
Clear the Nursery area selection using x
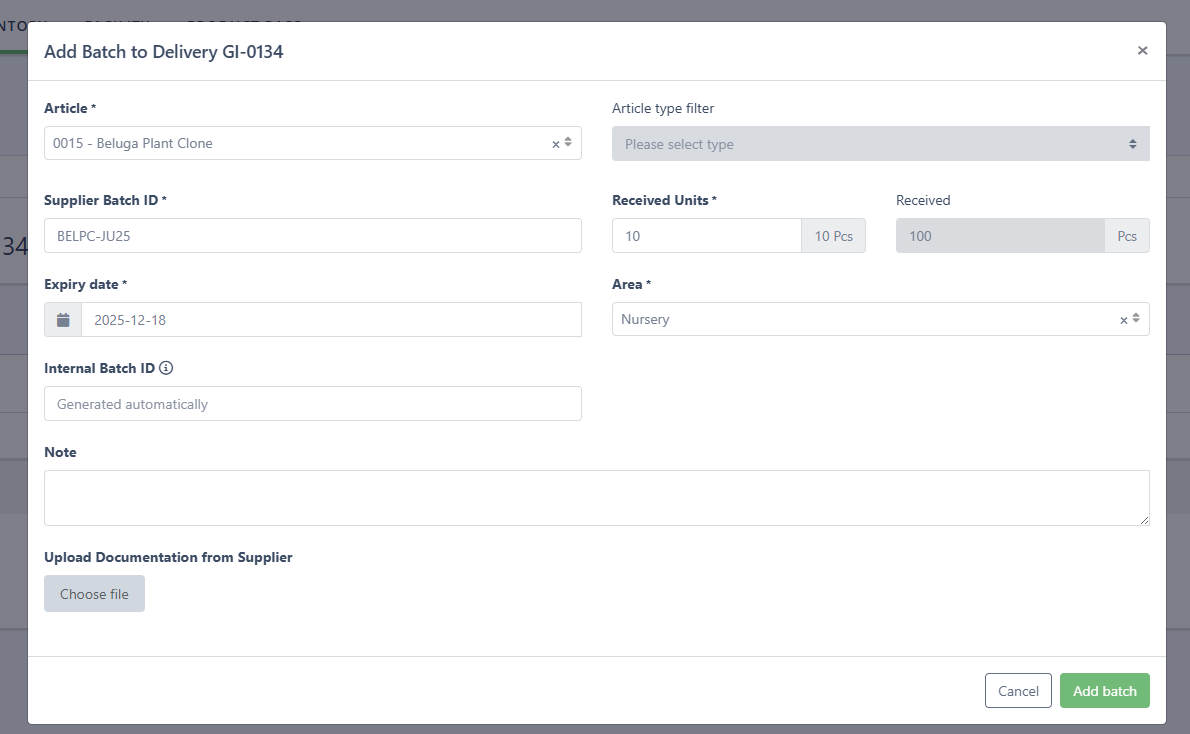point(1123,320)
